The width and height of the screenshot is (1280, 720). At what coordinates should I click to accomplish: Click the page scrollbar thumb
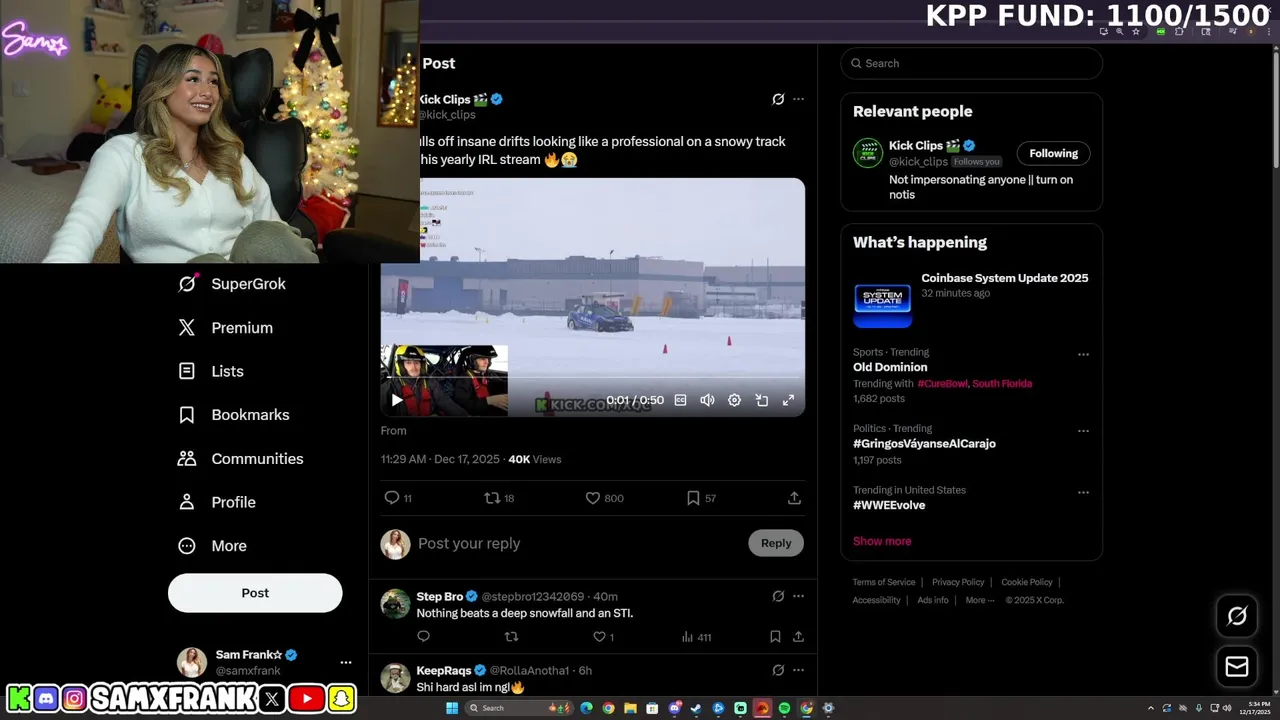click(x=1274, y=110)
